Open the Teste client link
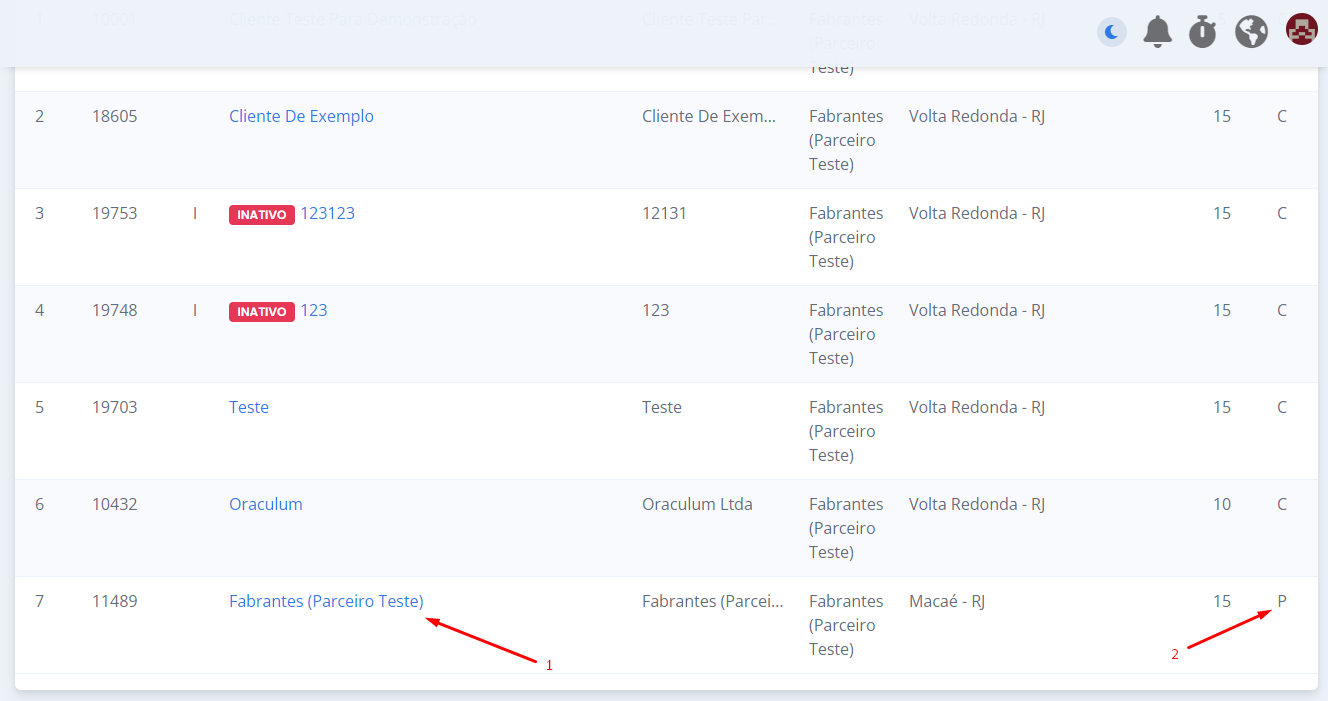The height and width of the screenshot is (701, 1328). tap(249, 407)
